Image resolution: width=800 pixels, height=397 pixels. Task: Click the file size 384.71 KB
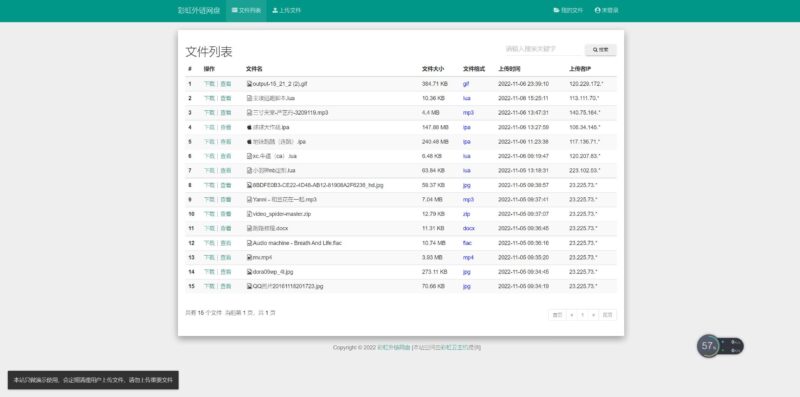[x=435, y=84]
